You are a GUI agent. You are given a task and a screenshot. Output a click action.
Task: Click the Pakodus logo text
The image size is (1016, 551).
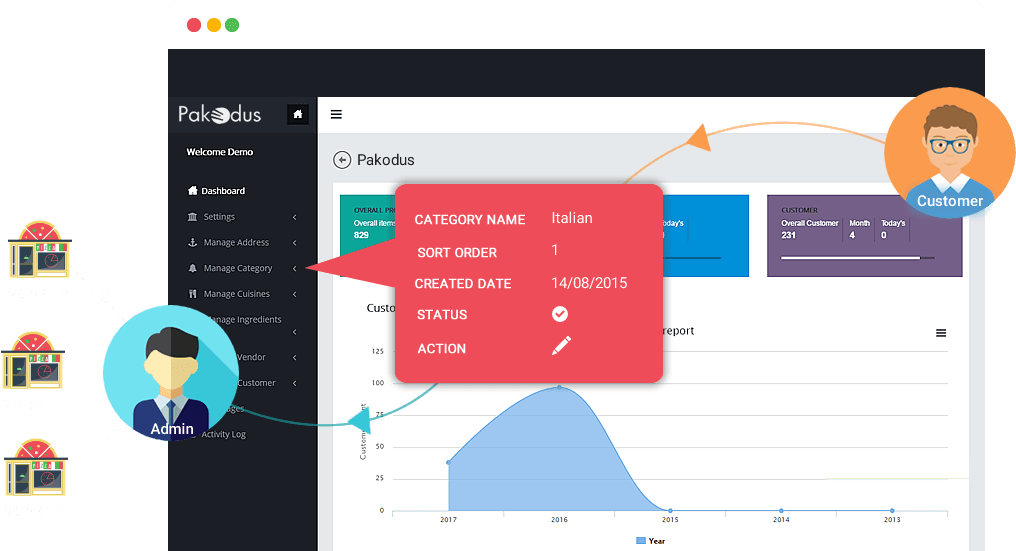tap(220, 114)
